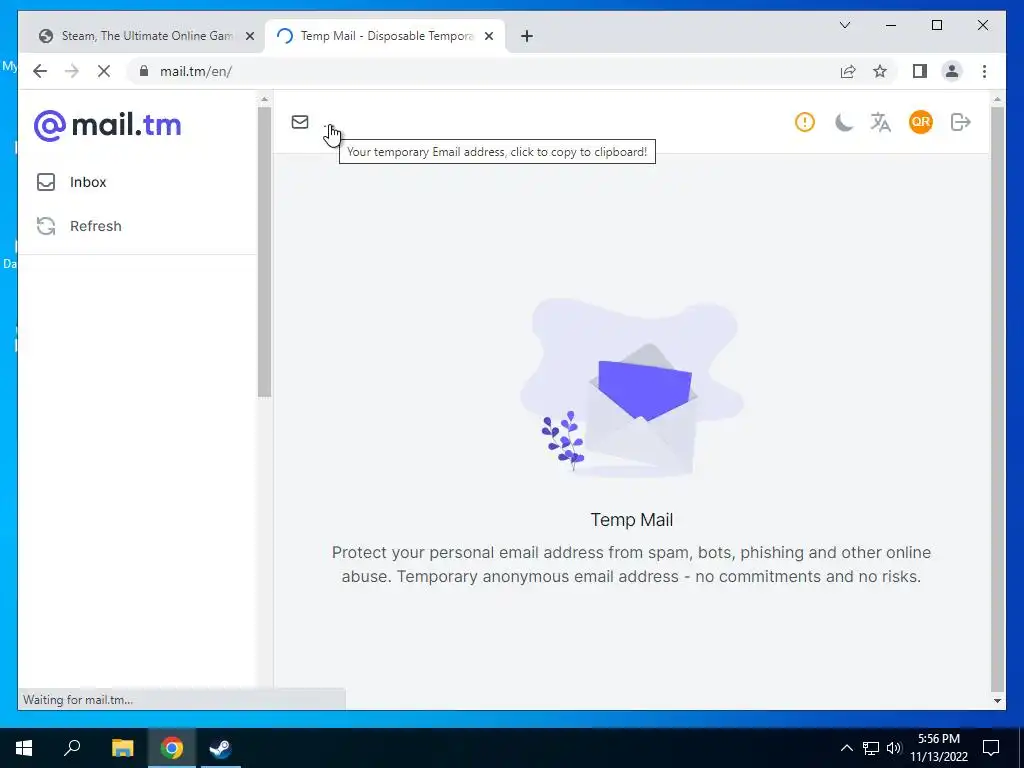Switch to the Steam browser tab

[146, 36]
